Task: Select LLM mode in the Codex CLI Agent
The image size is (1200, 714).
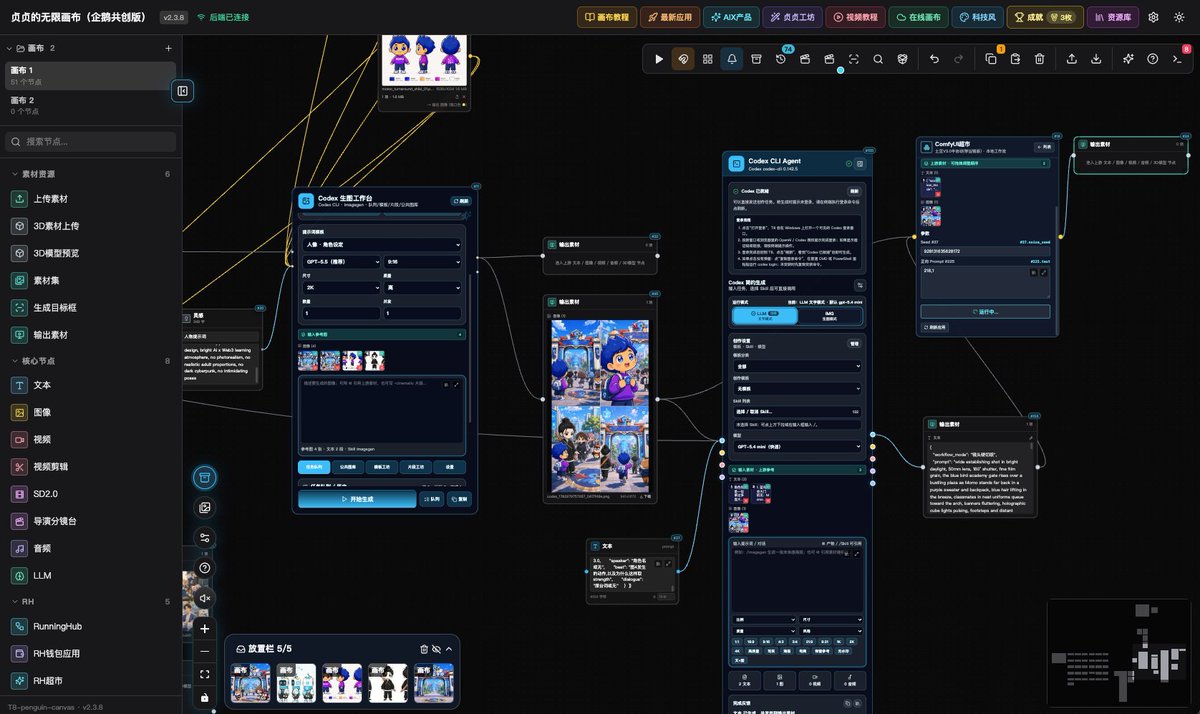Action: (x=765, y=315)
